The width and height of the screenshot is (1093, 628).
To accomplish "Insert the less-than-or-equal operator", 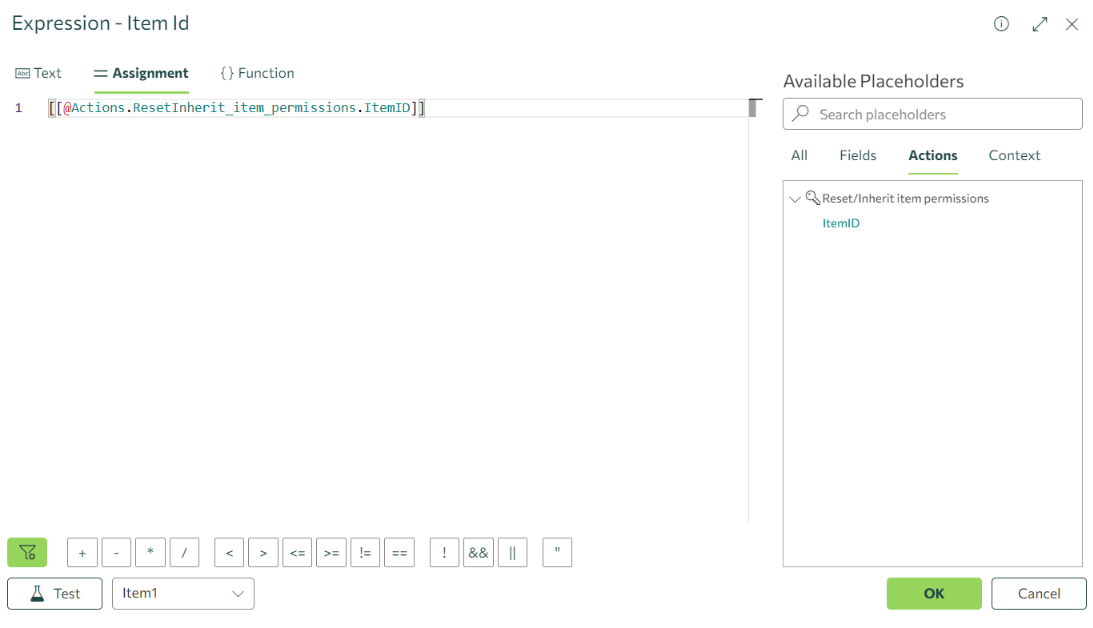I will pos(298,553).
